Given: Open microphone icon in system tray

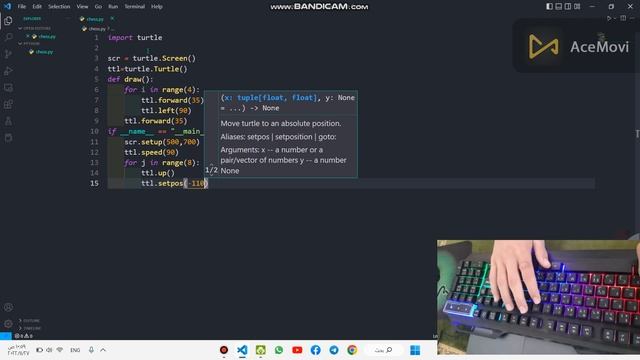Looking at the screenshot, I should point(91,350).
